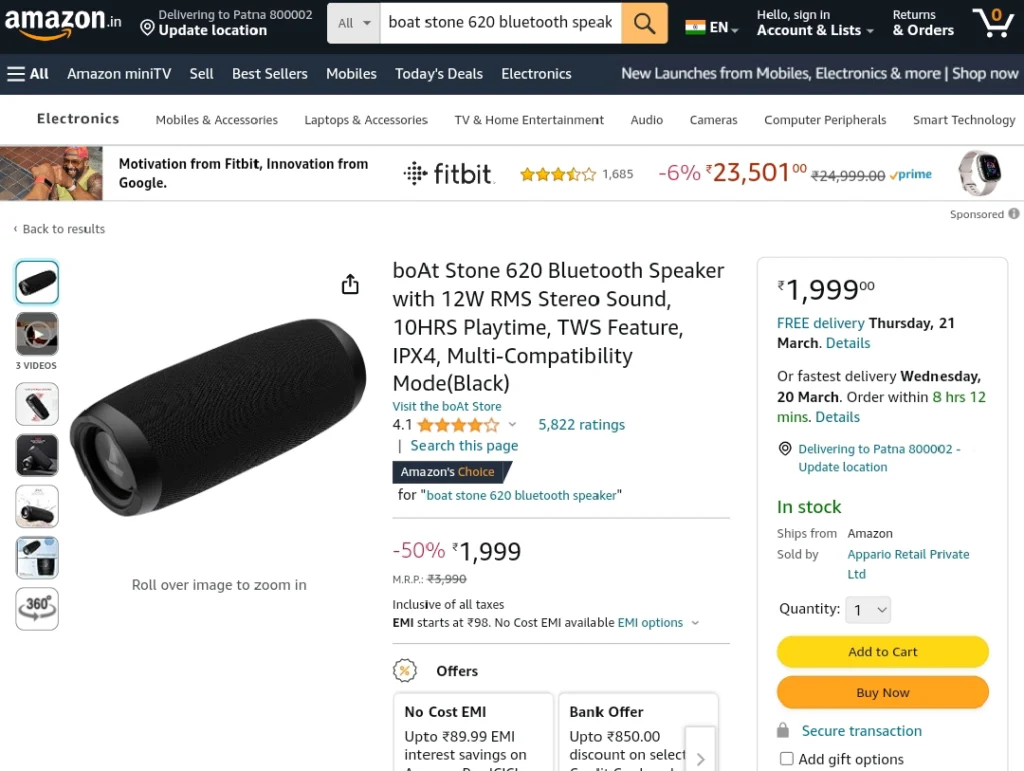Click the Add to Cart button
The width and height of the screenshot is (1024, 771).
point(882,652)
